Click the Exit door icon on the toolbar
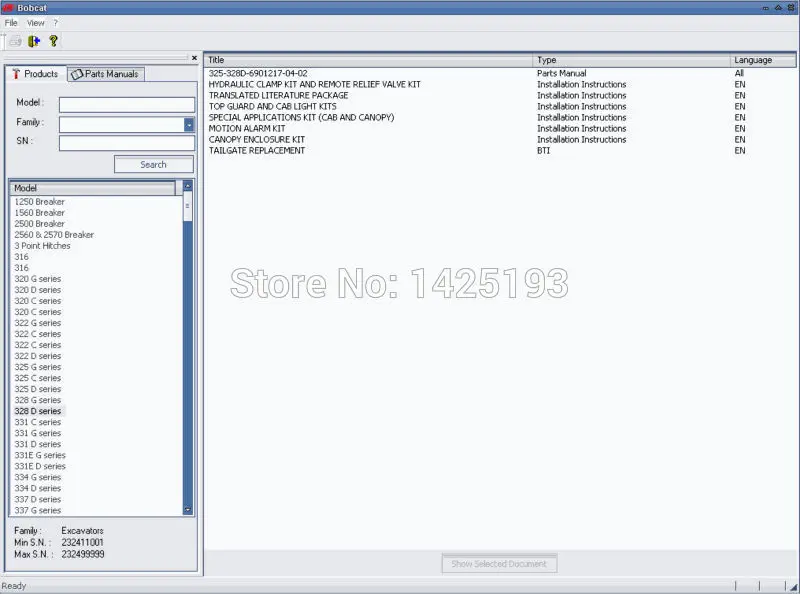800x594 pixels. click(32, 41)
